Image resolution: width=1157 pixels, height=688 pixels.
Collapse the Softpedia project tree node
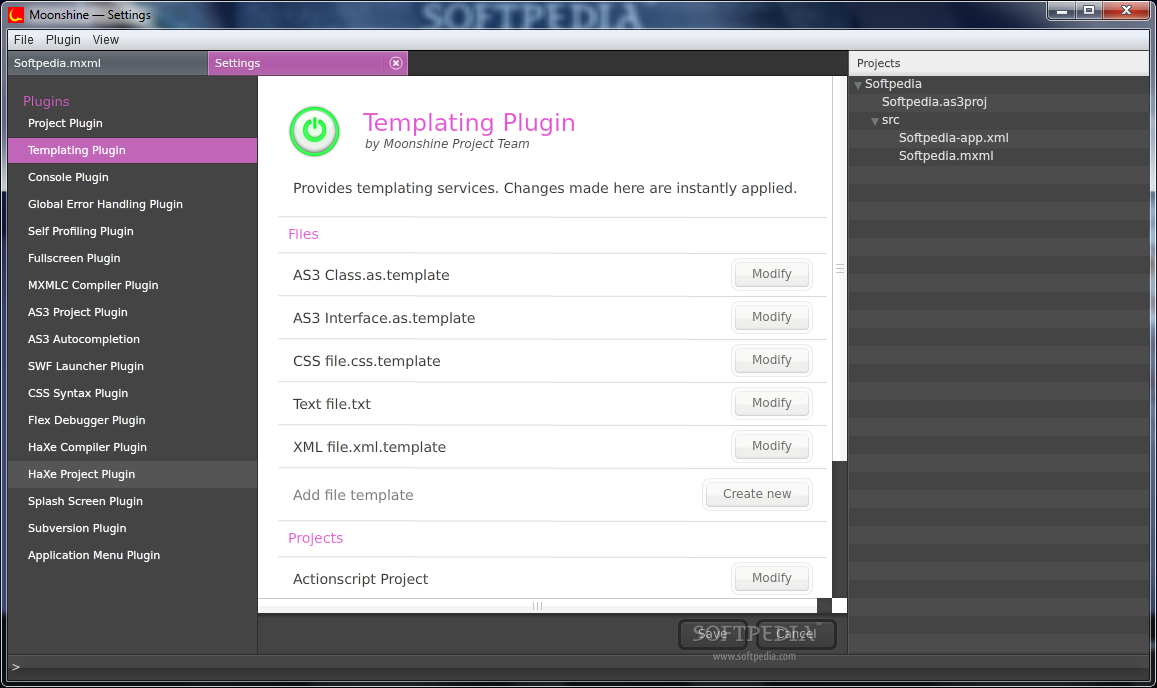858,85
